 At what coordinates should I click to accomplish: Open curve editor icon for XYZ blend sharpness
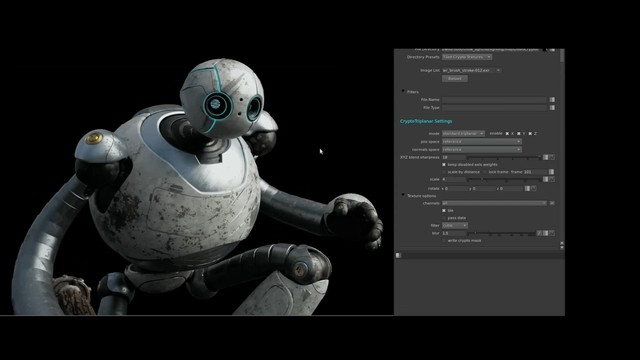(552, 157)
